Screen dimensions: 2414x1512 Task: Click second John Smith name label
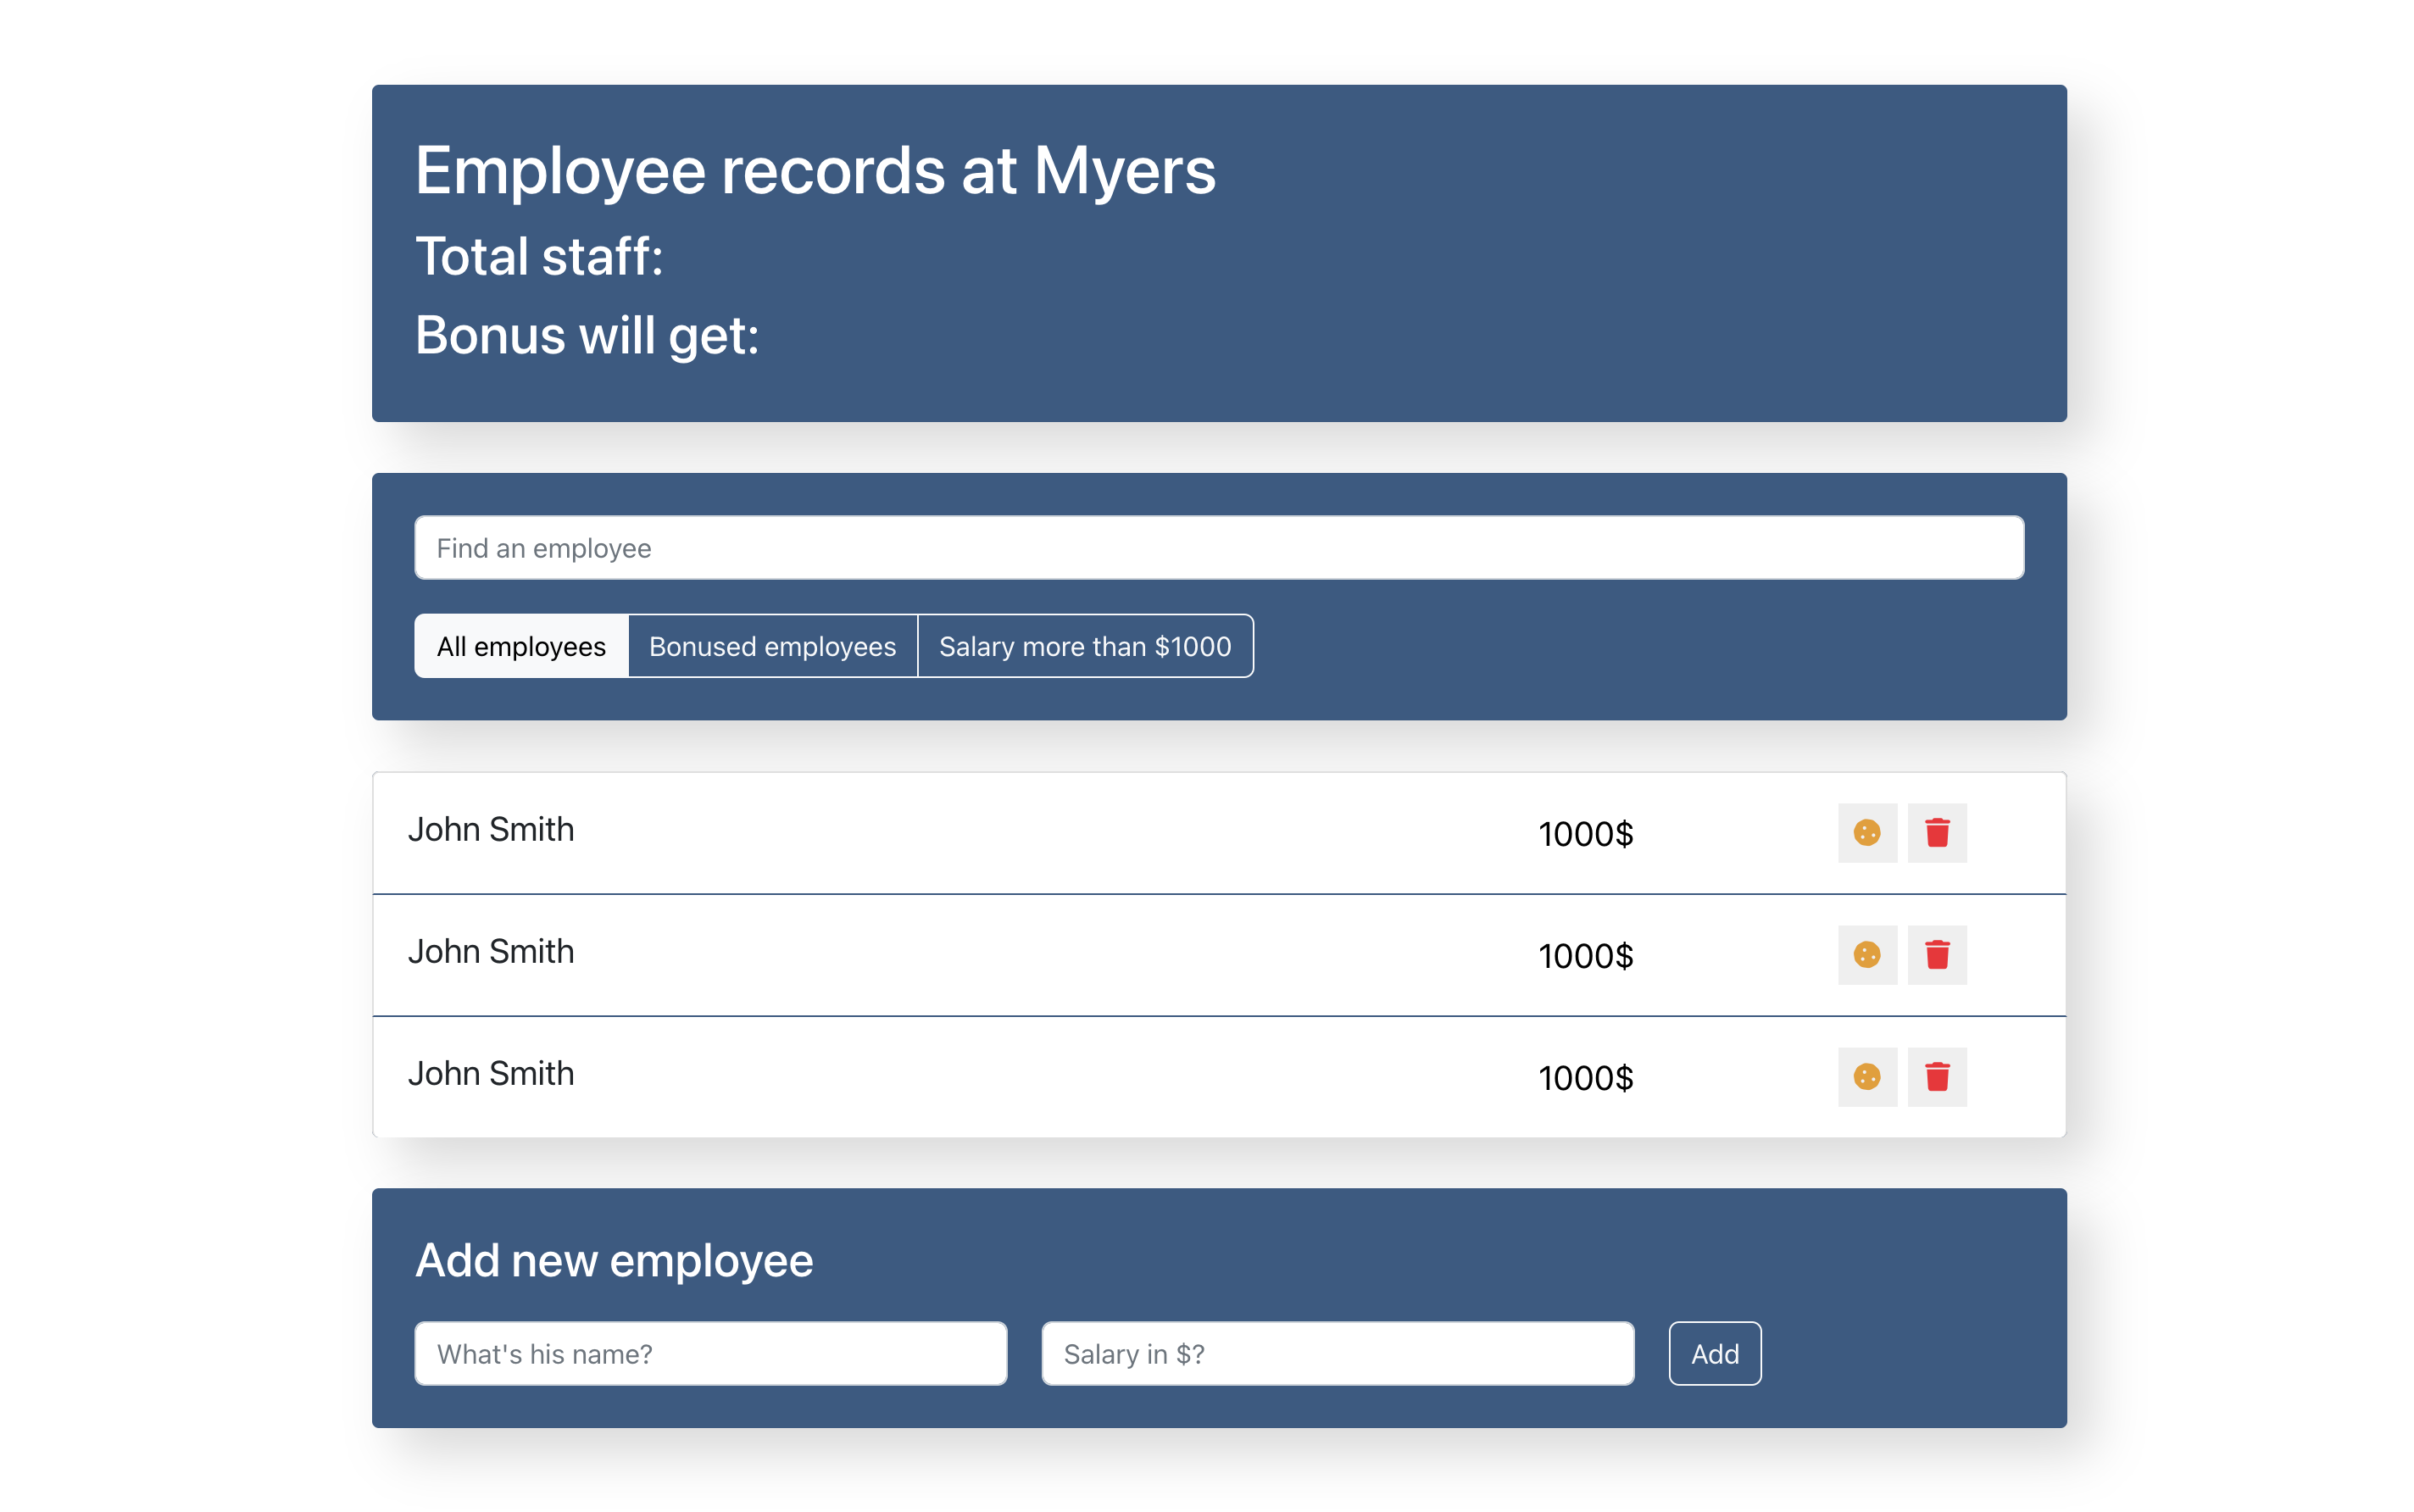pyautogui.click(x=491, y=951)
